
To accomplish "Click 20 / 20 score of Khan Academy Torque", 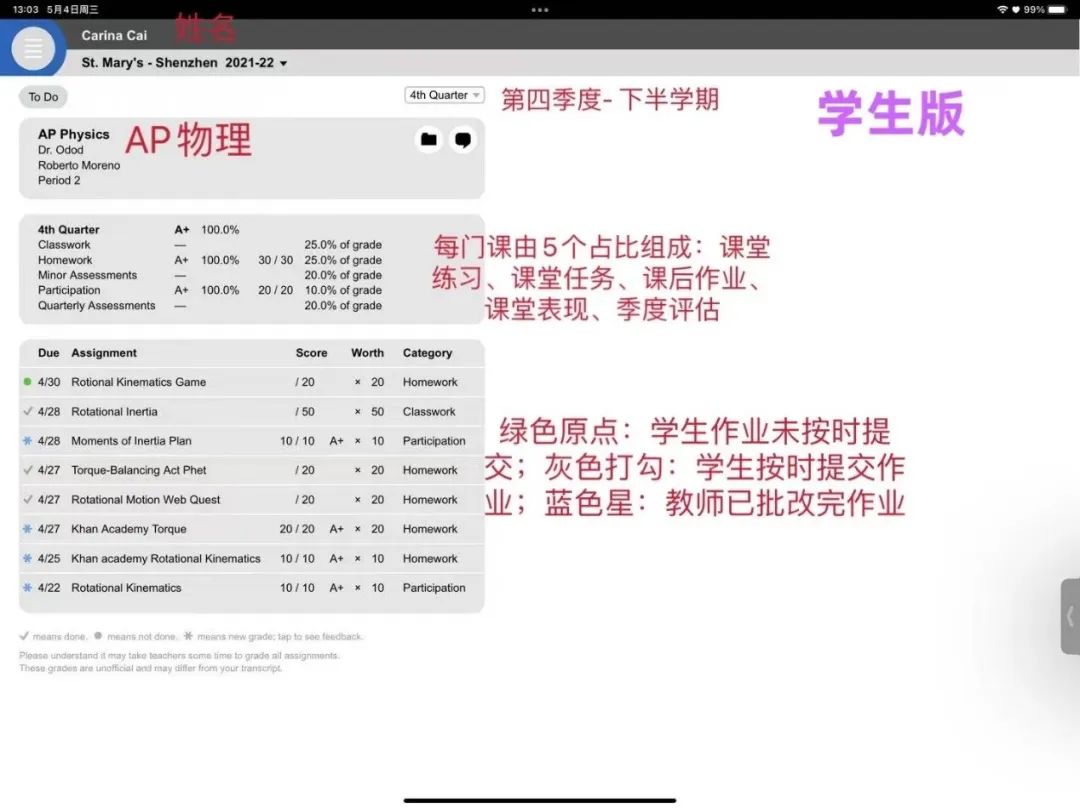I will (297, 529).
